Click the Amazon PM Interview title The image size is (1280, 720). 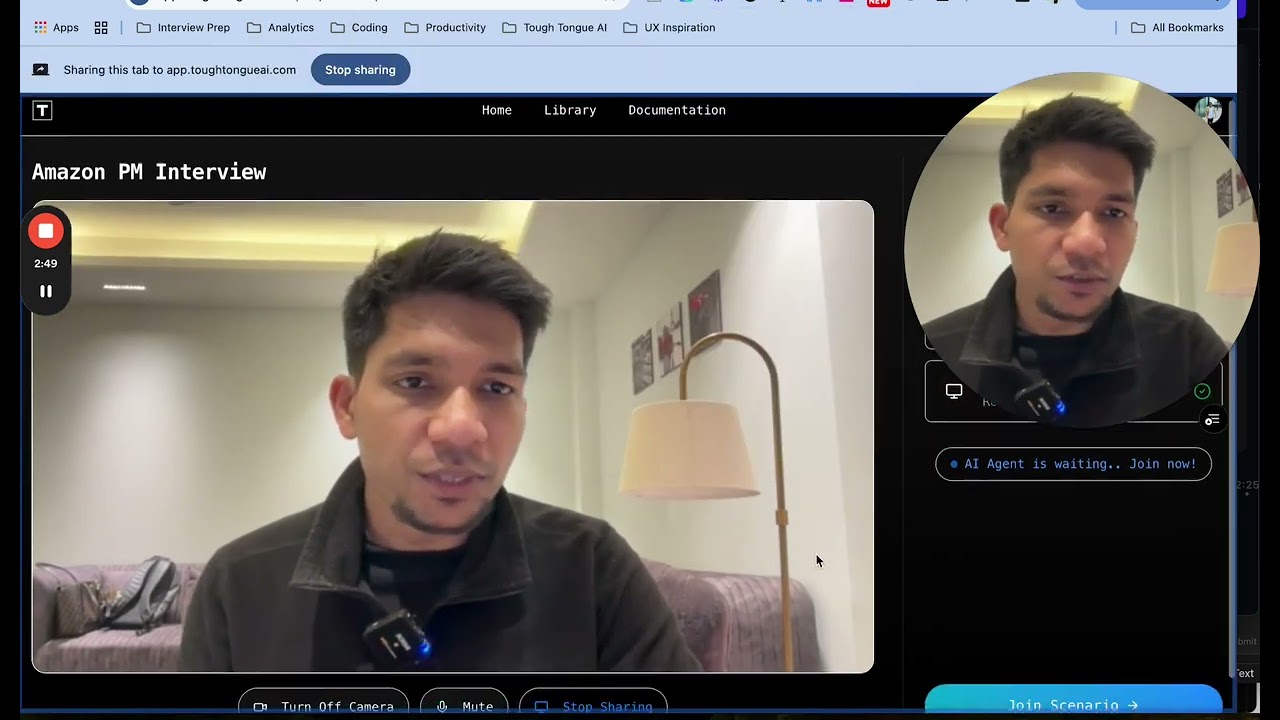click(149, 172)
